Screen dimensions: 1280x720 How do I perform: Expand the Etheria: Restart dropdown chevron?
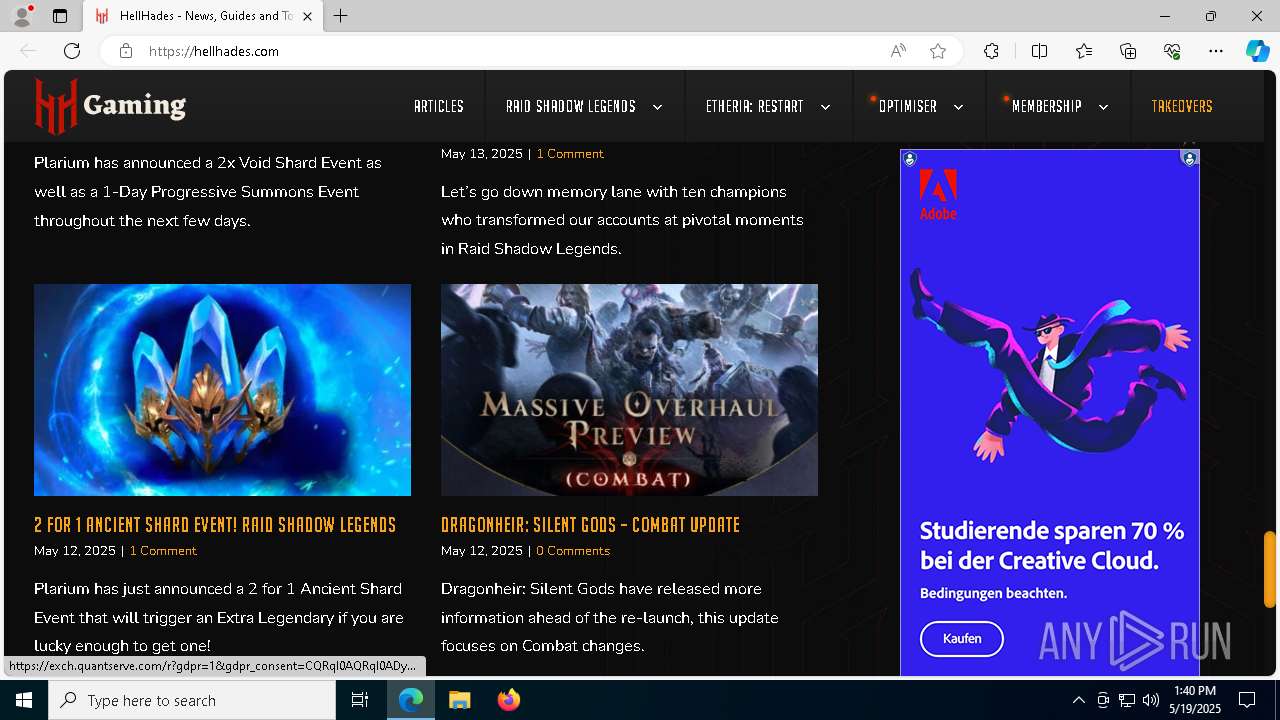825,107
